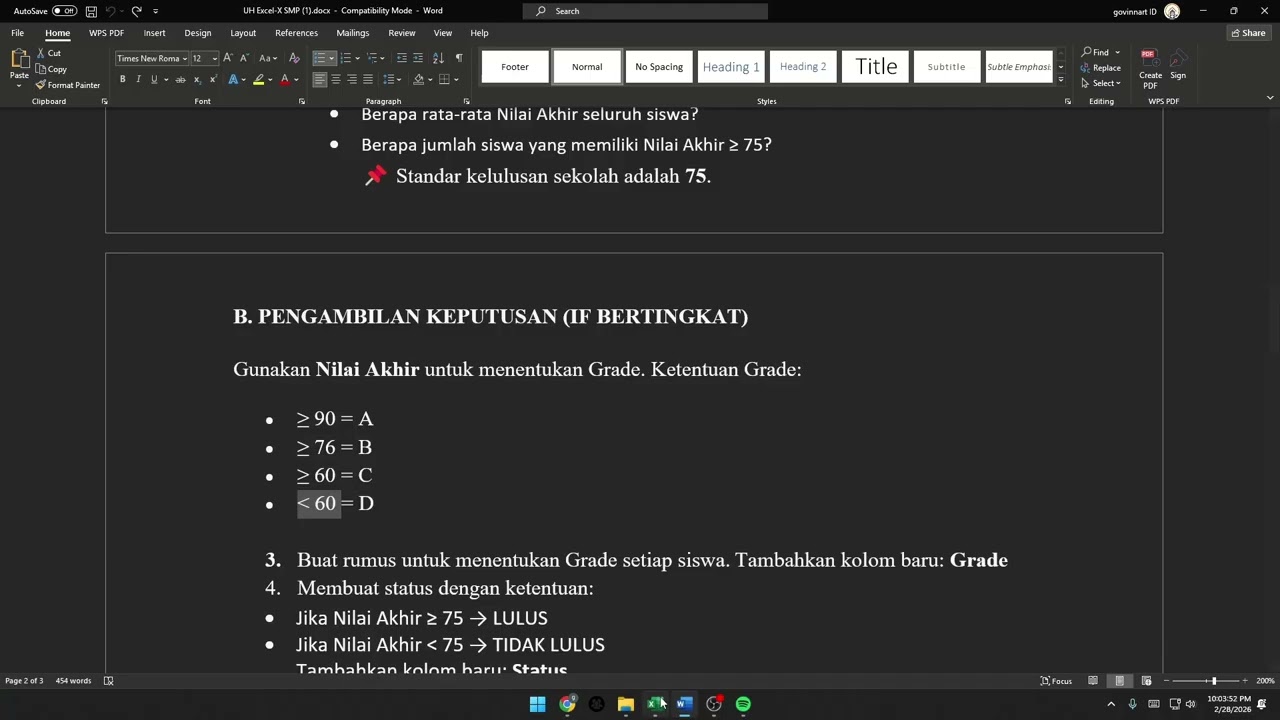1280x720 pixels.
Task: Open the borders dropdown
Action: (456, 79)
